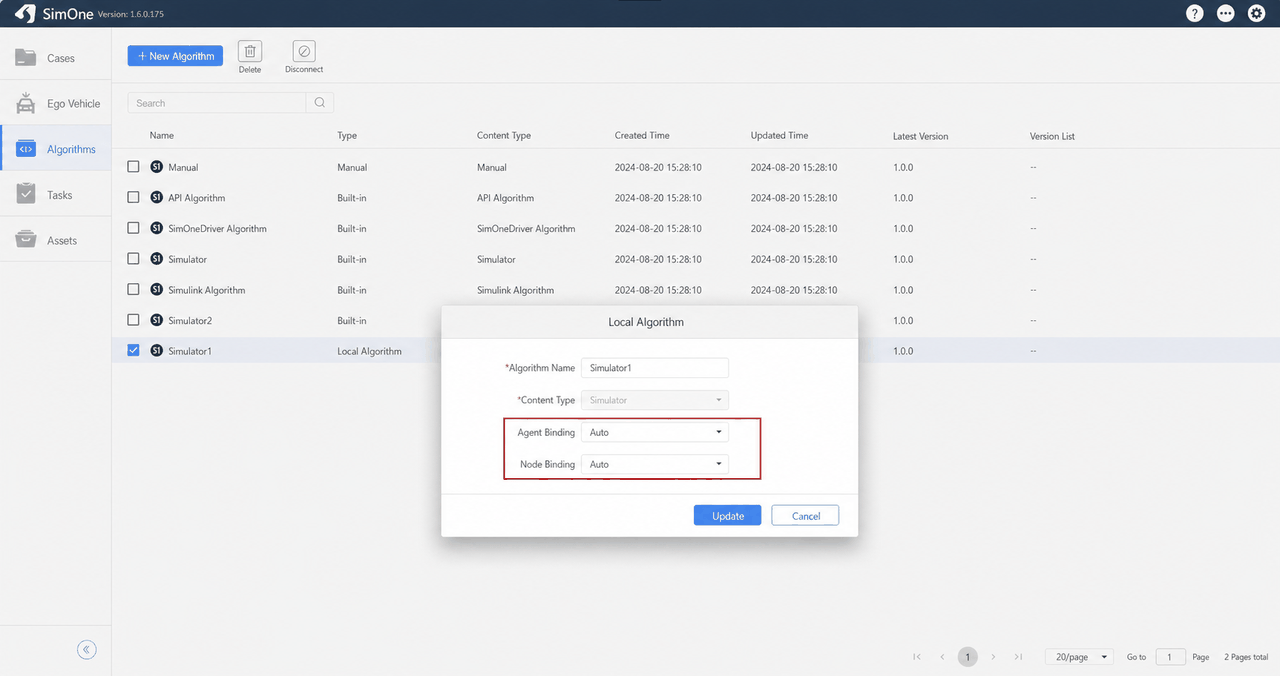
Task: Go to last page icon
Action: pos(1018,657)
